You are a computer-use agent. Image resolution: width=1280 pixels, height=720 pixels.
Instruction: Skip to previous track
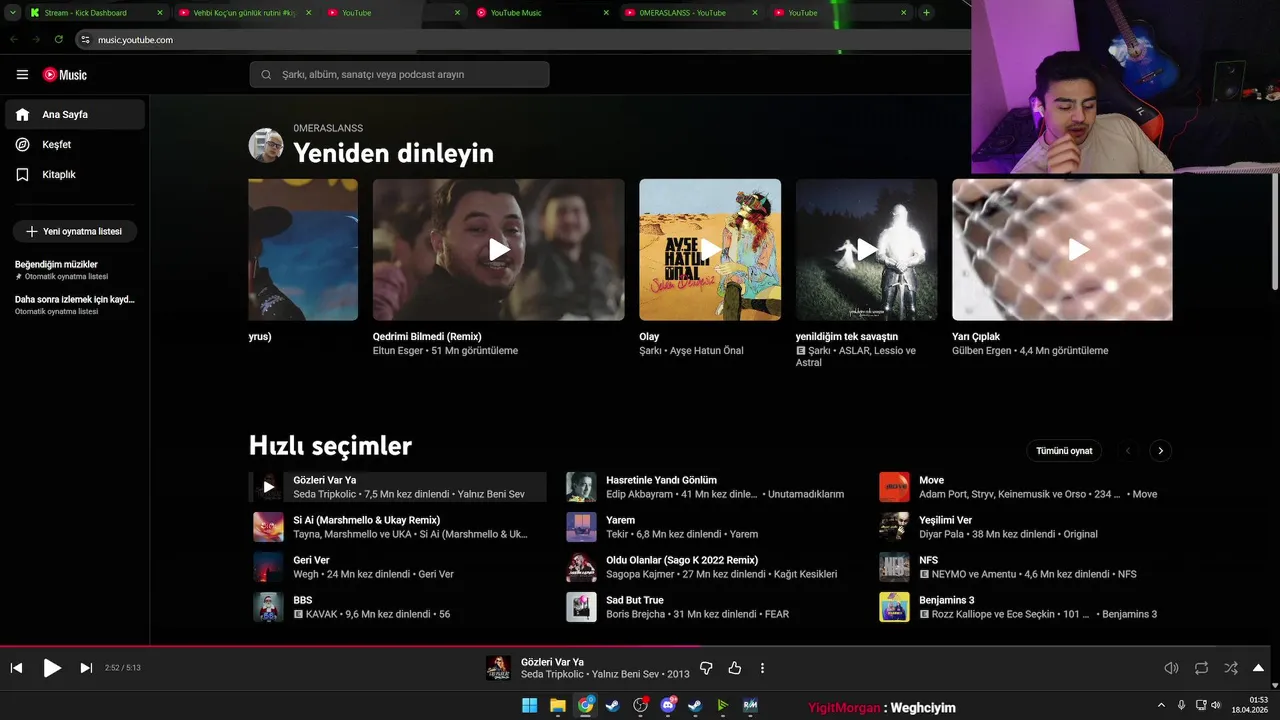click(x=17, y=668)
